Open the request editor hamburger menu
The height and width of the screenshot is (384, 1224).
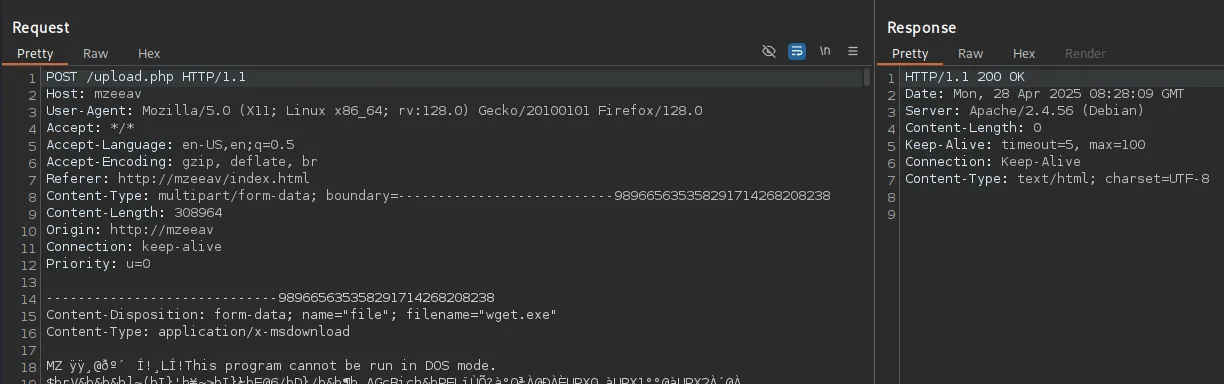click(853, 51)
